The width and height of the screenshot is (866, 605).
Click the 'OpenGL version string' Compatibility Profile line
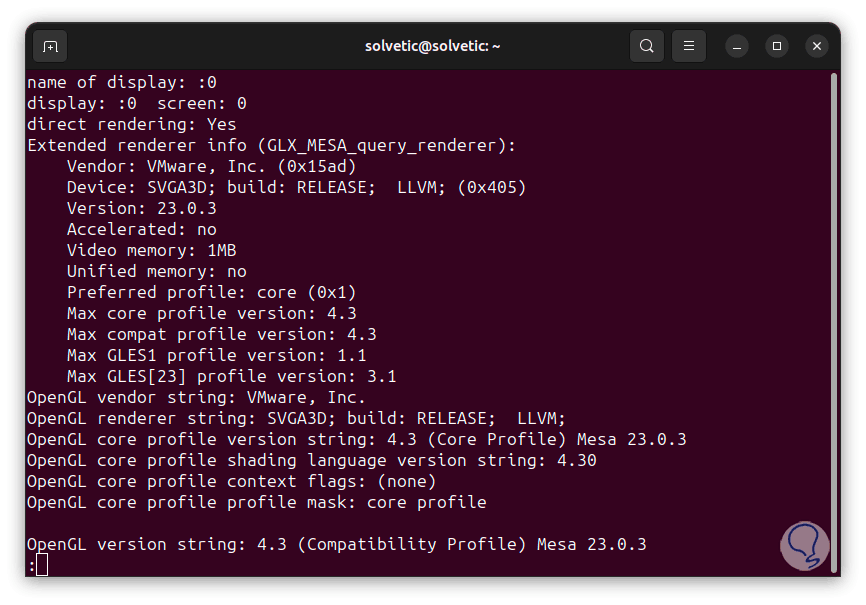tap(336, 544)
